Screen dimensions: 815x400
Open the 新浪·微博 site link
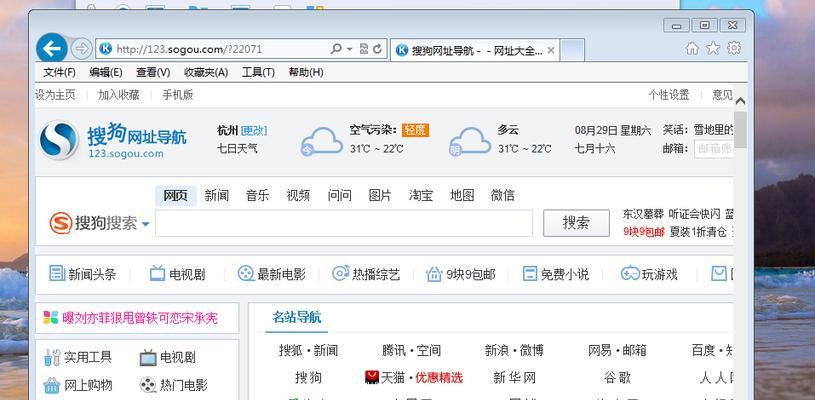[x=514, y=351]
